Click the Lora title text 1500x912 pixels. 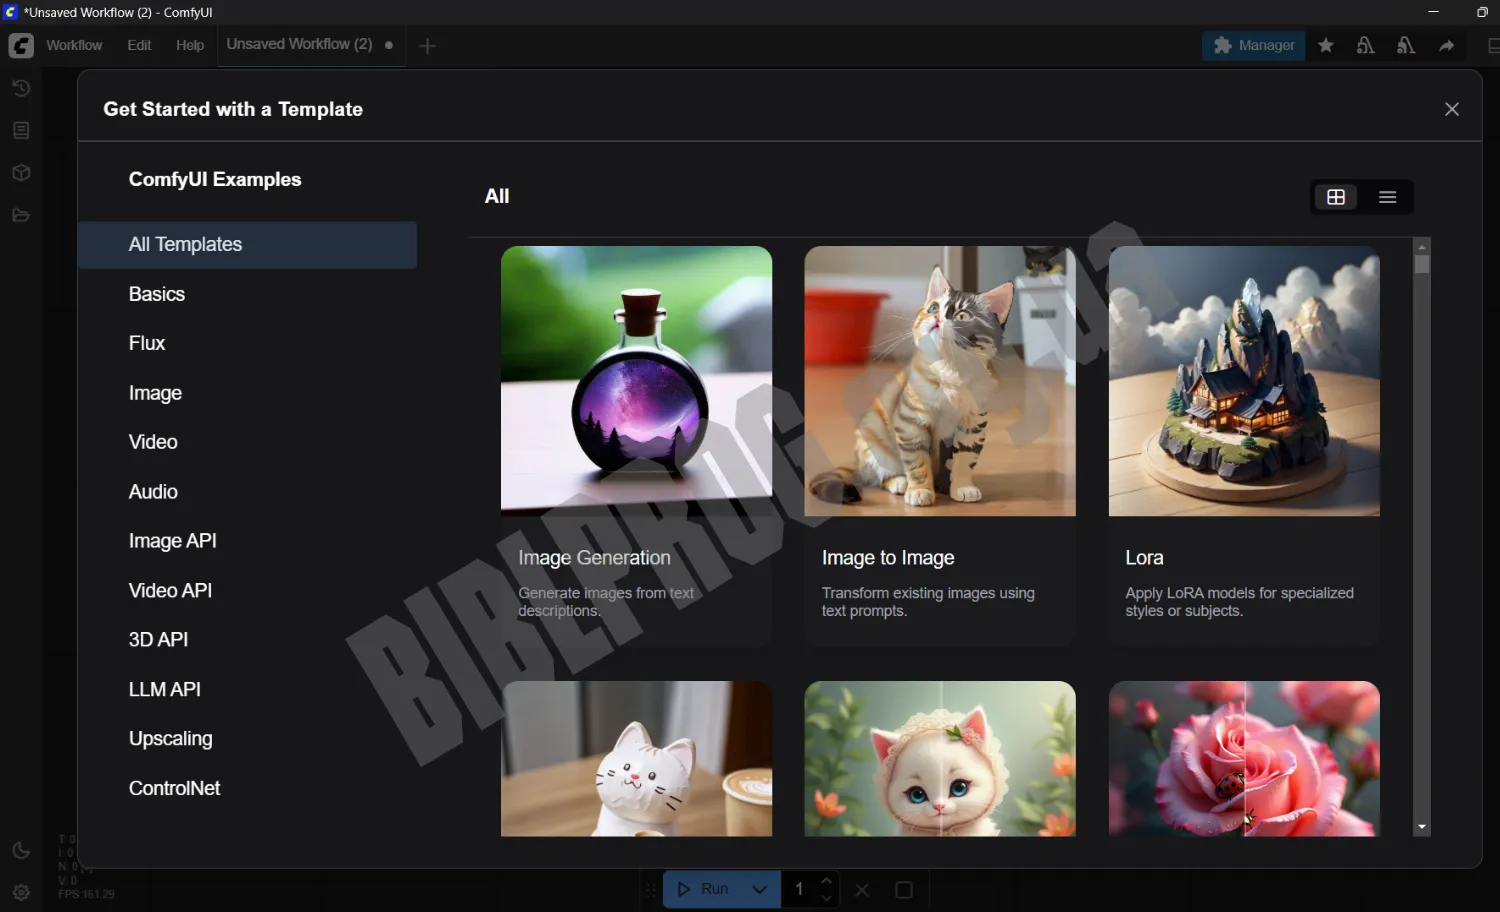pos(1144,558)
